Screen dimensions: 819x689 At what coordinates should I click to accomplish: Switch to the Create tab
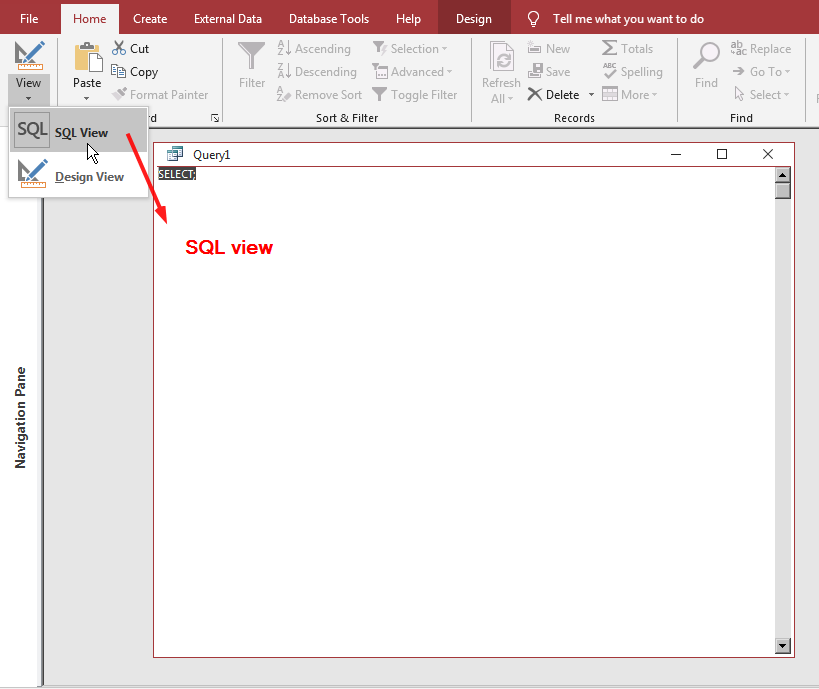pos(149,17)
